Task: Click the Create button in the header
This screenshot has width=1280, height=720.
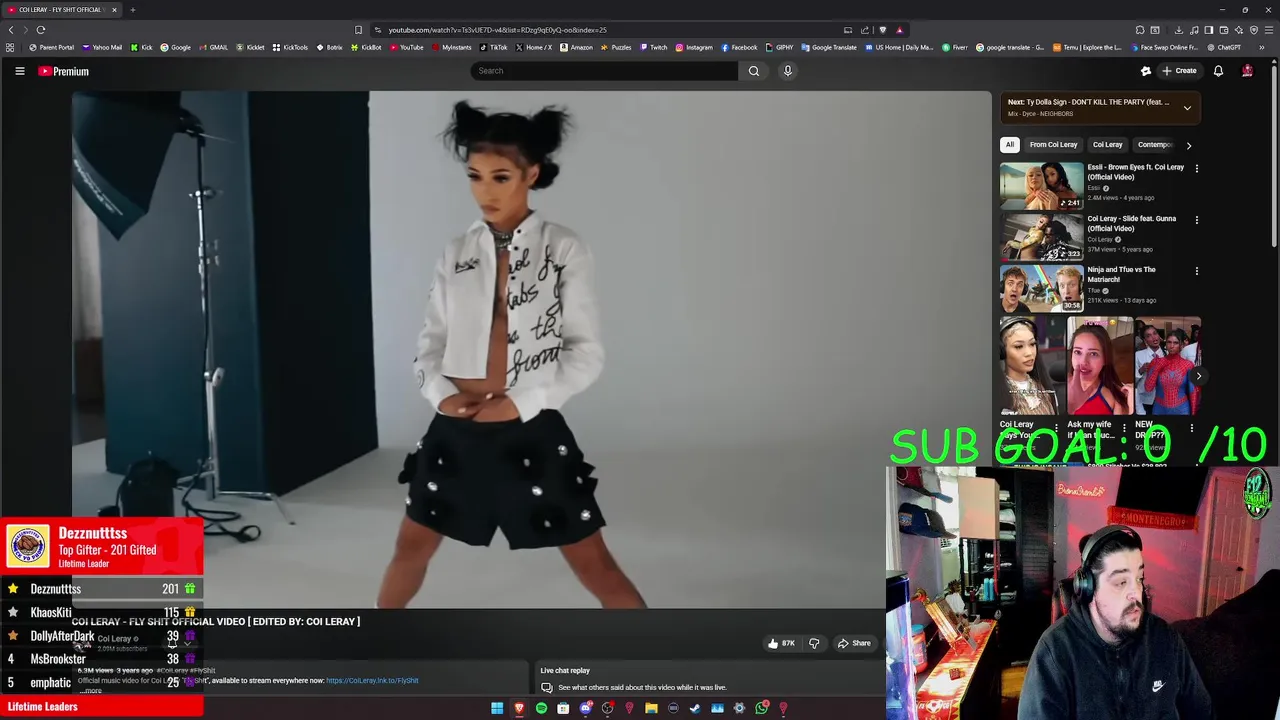Action: click(x=1178, y=71)
